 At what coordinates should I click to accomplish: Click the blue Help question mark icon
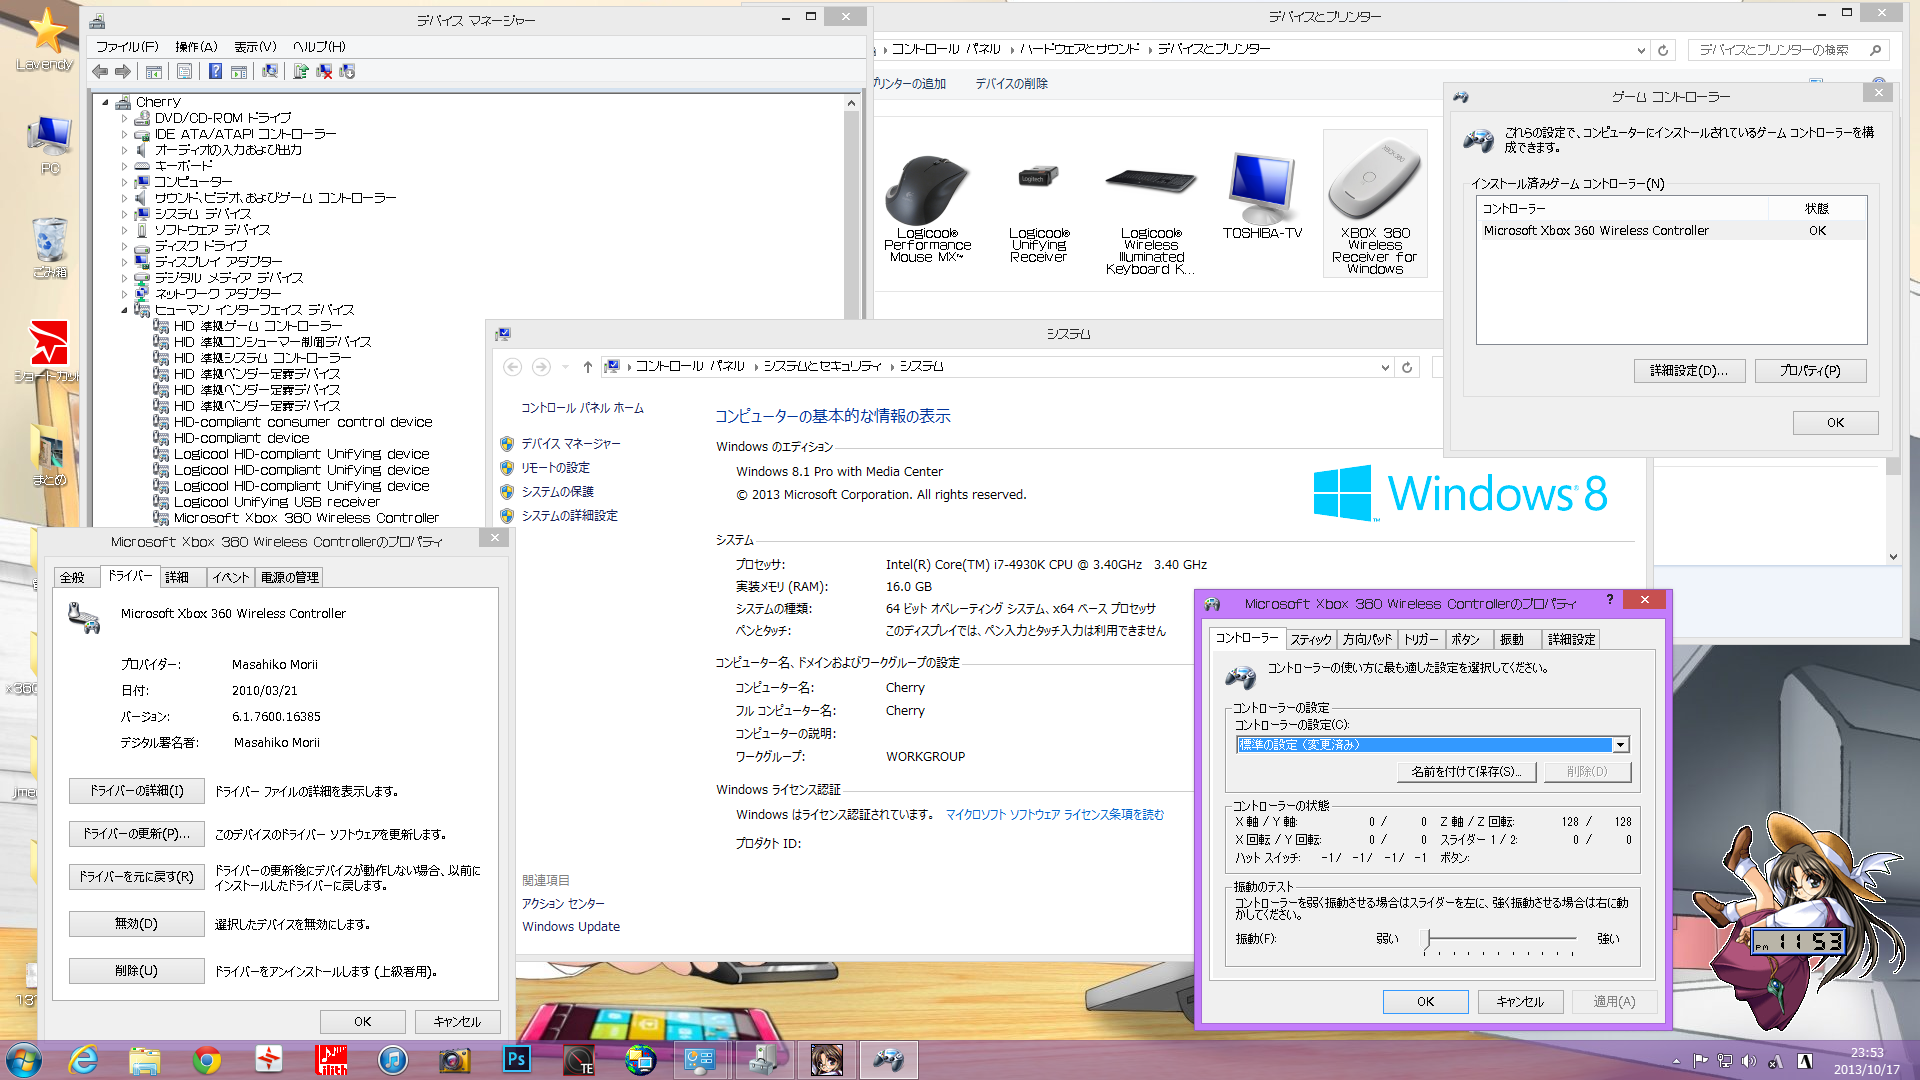click(x=215, y=71)
